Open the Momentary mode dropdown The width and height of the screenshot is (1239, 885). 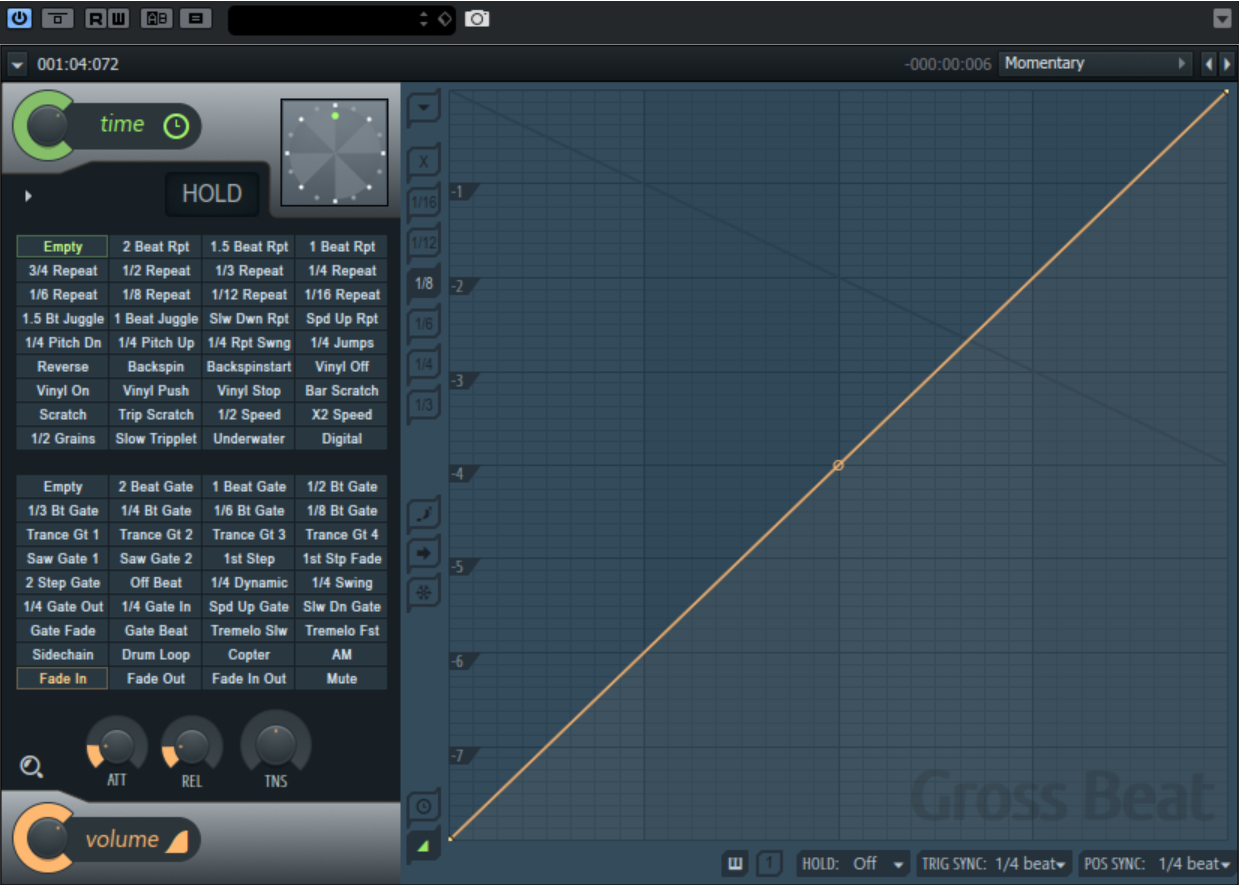click(1095, 63)
